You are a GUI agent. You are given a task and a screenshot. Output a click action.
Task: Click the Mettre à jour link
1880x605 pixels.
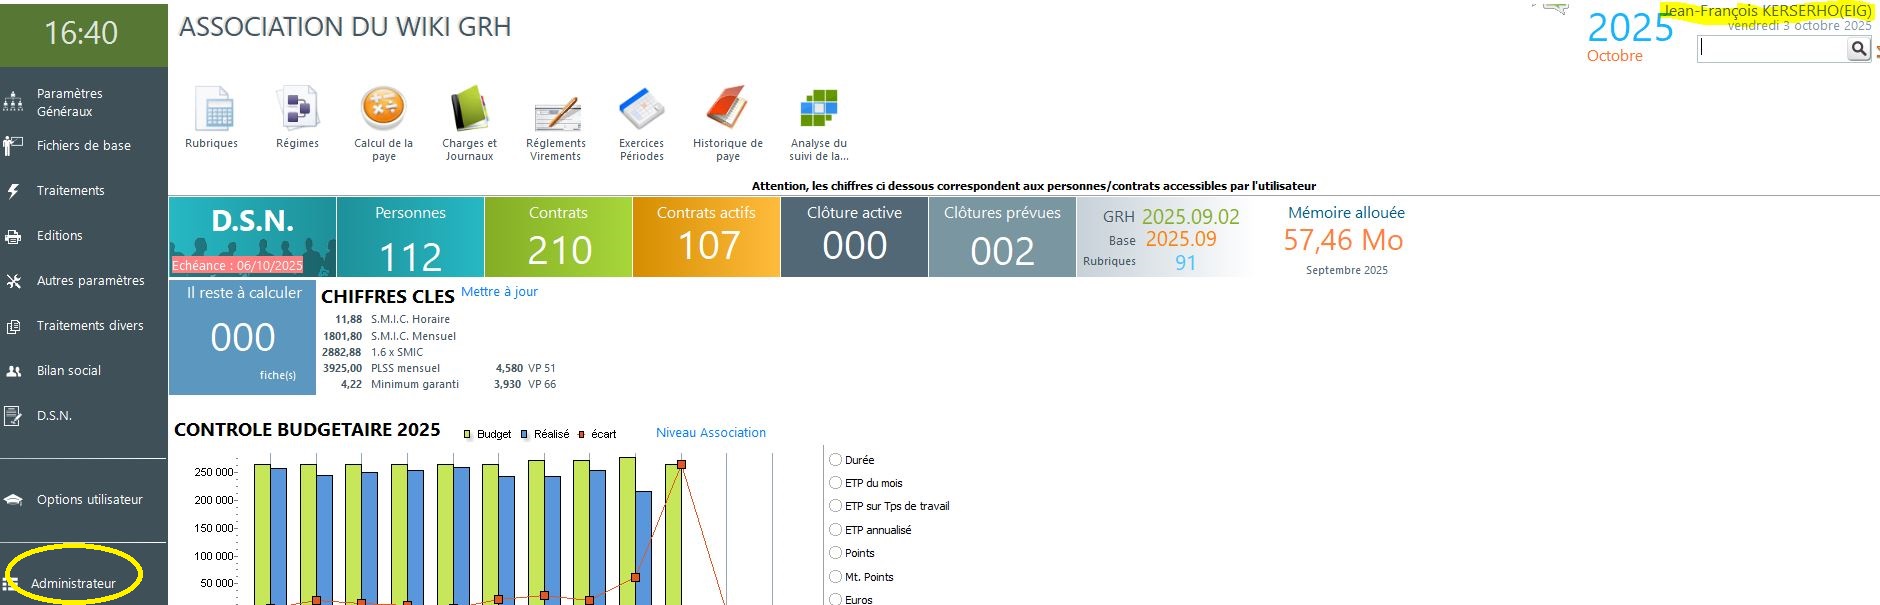point(499,292)
